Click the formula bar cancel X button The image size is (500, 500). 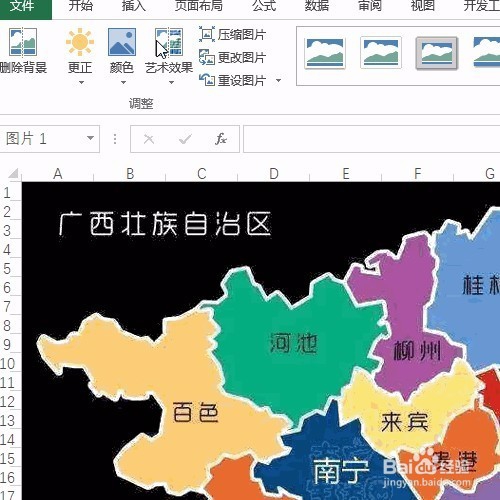click(149, 139)
